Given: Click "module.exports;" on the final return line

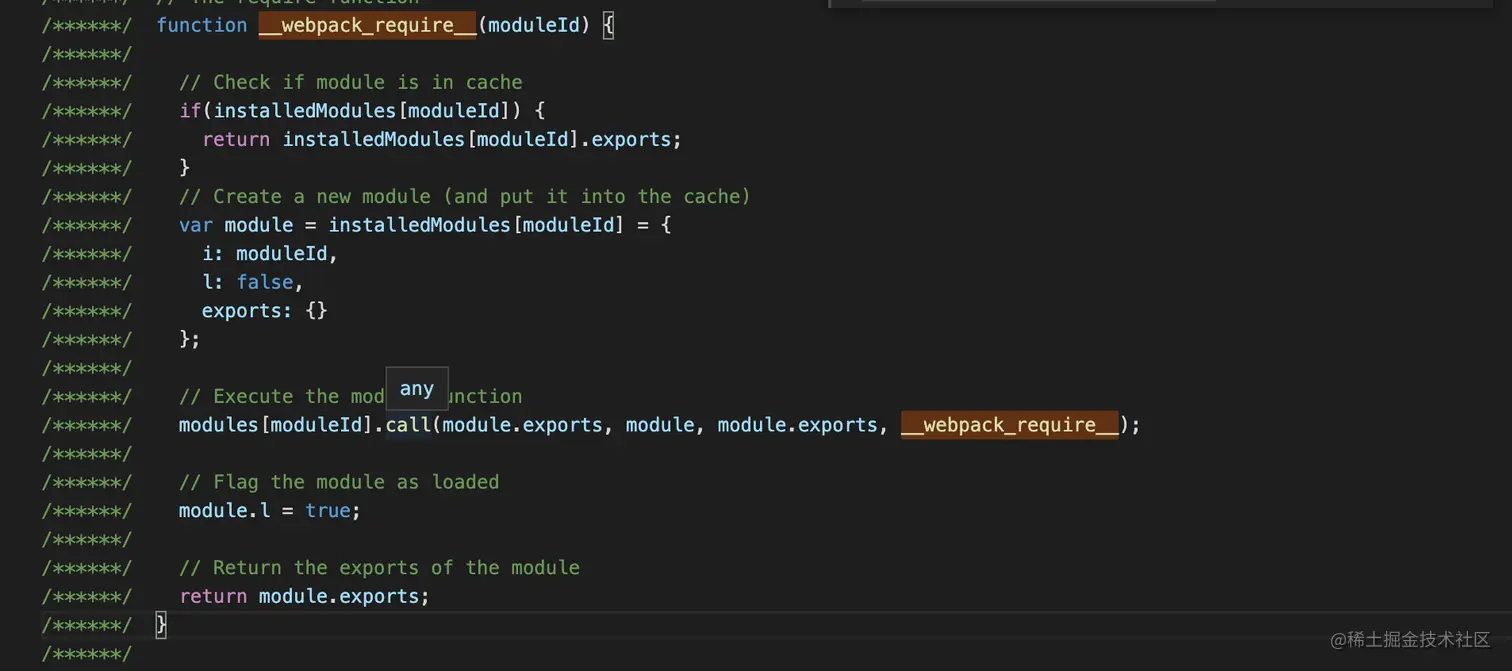Looking at the screenshot, I should [345, 596].
